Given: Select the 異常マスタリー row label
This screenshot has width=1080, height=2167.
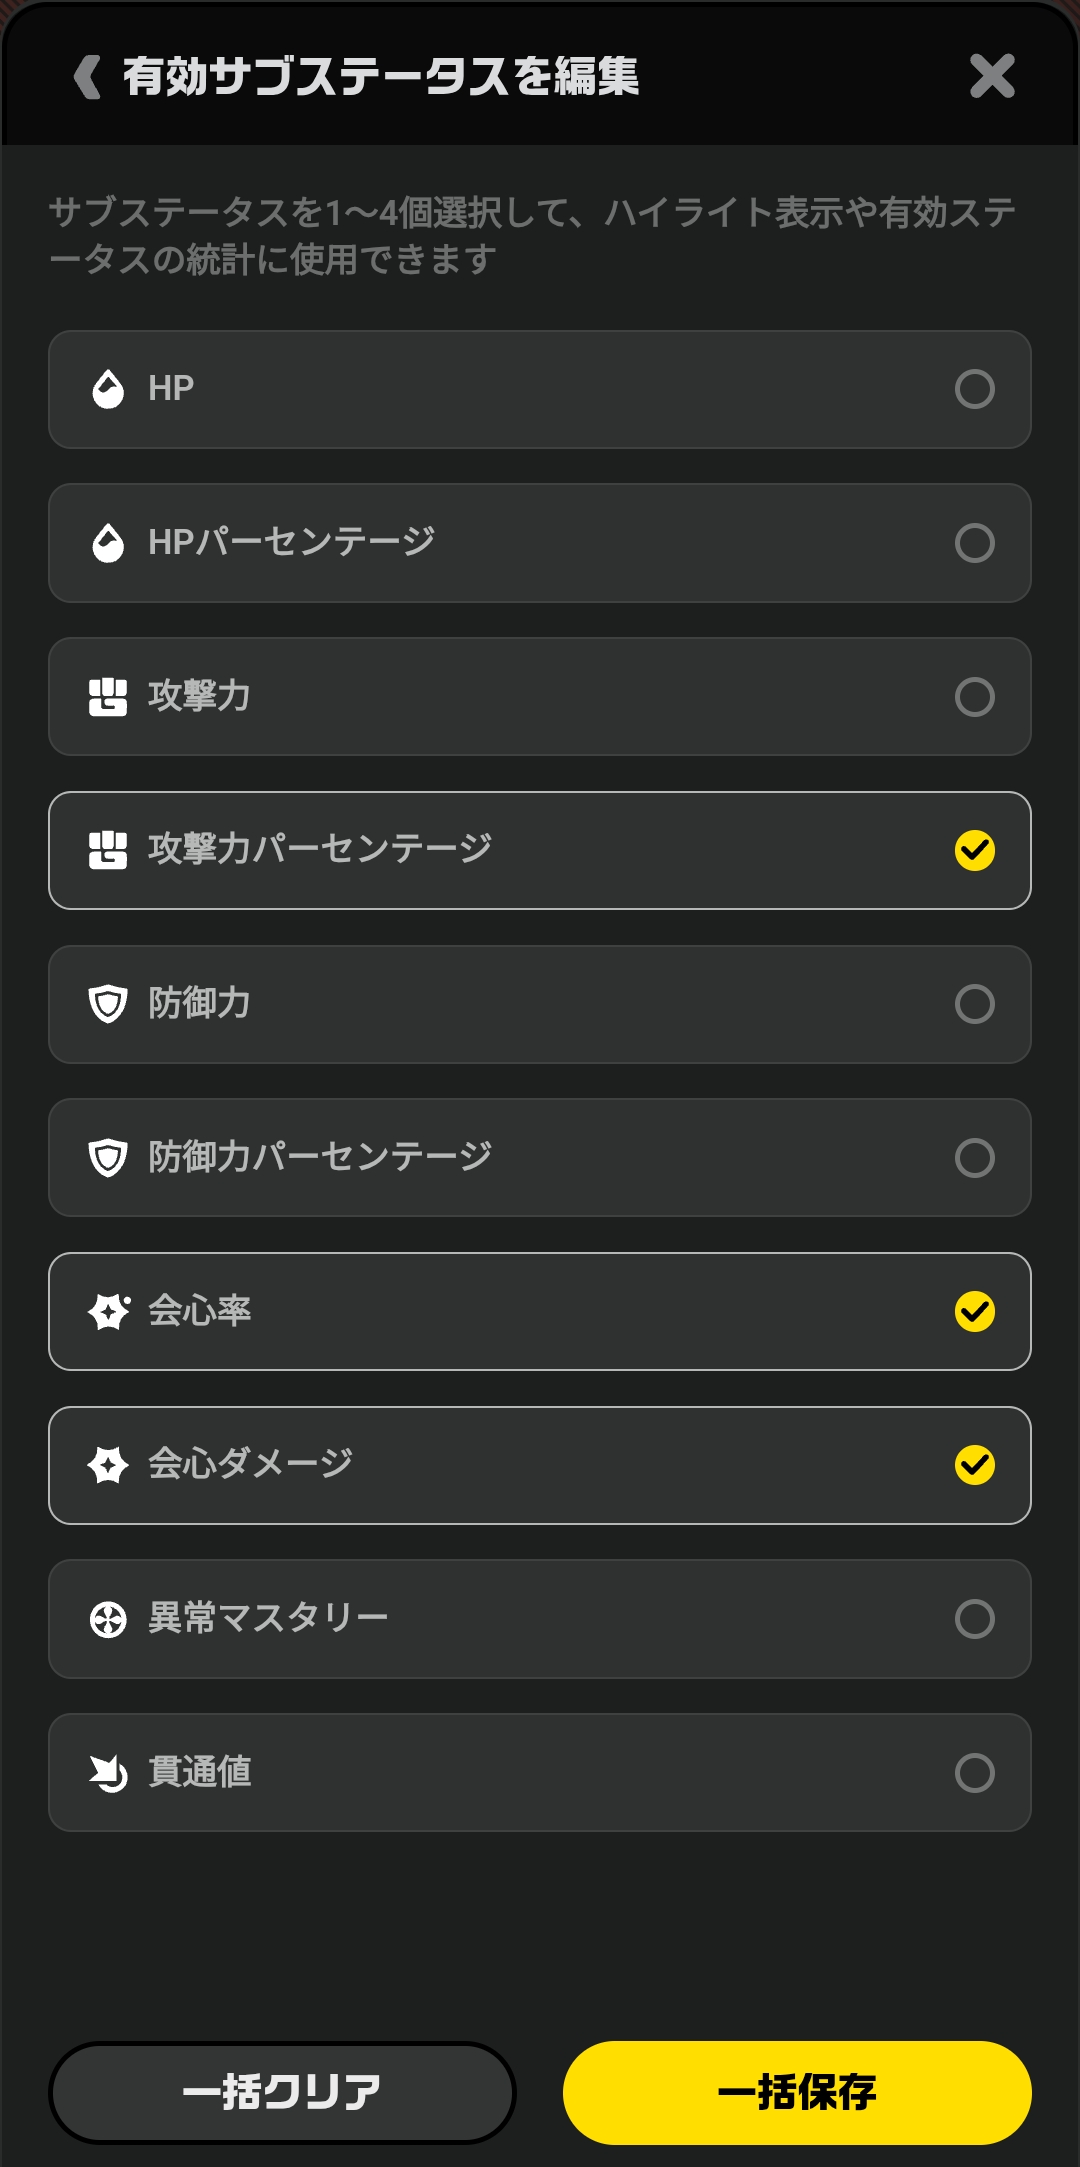Looking at the screenshot, I should point(268,1618).
